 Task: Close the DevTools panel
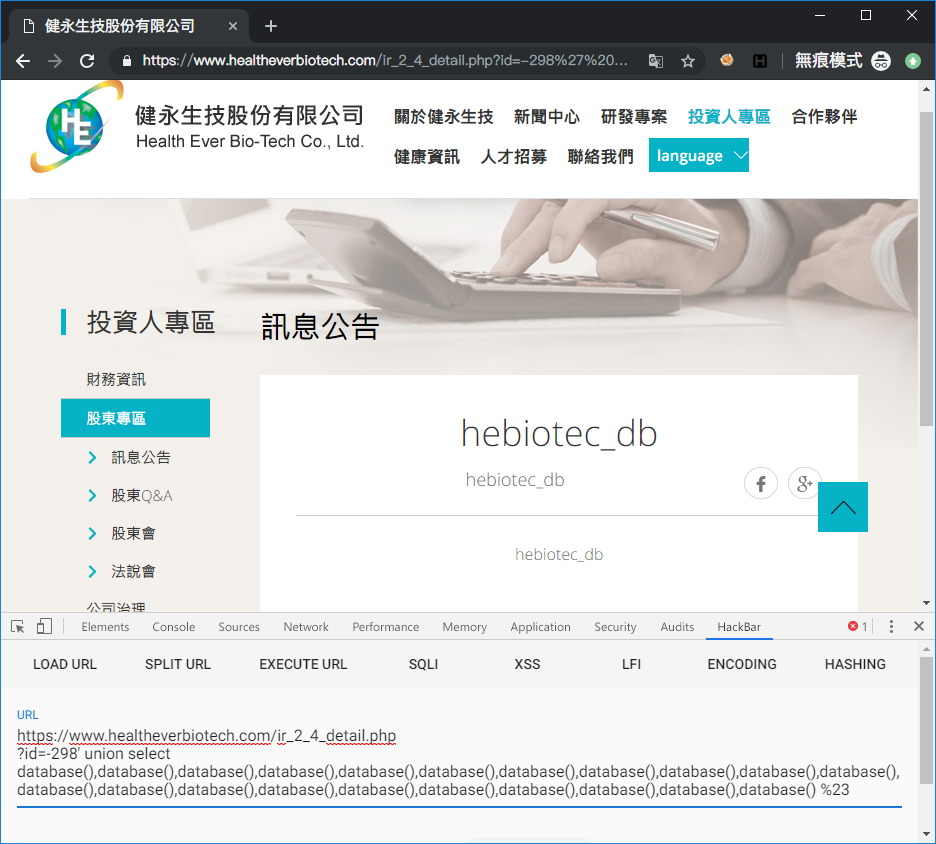point(919,626)
